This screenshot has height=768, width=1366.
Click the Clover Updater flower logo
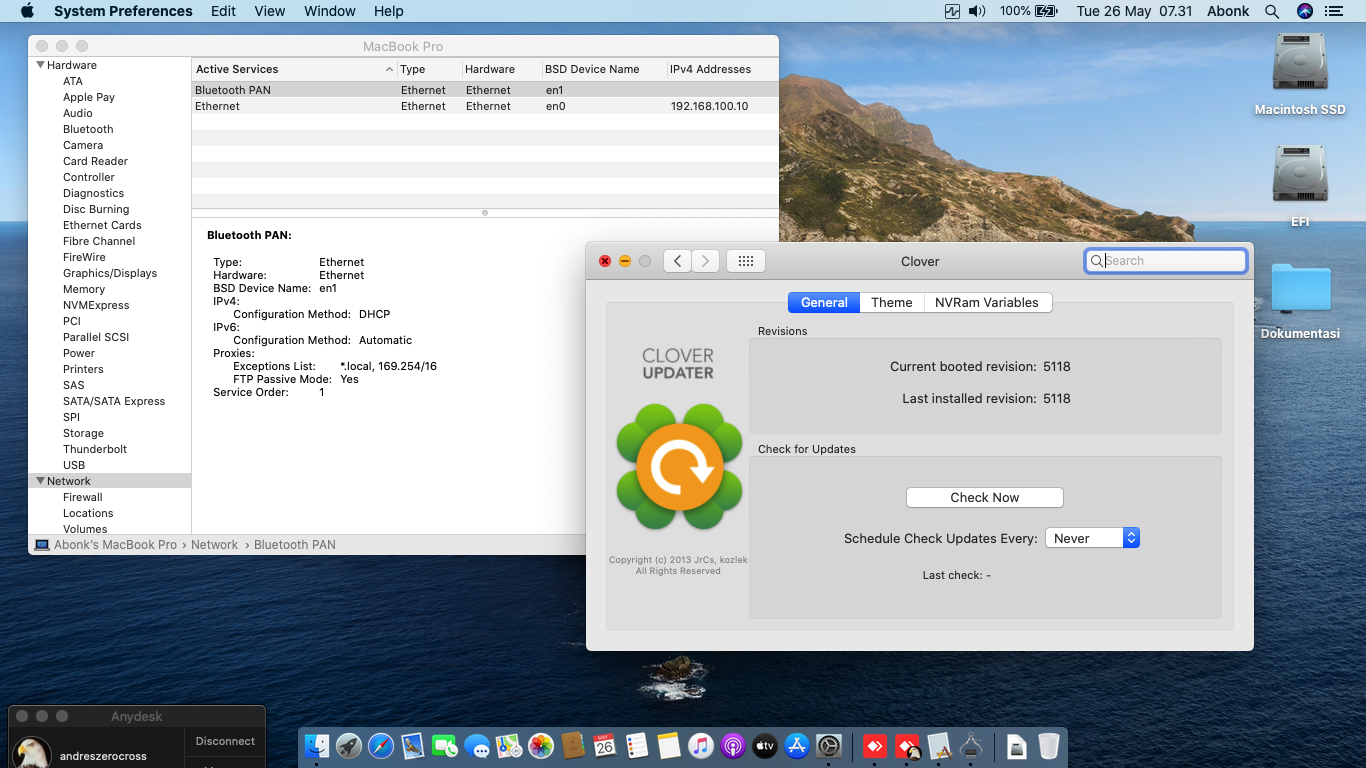tap(679, 466)
